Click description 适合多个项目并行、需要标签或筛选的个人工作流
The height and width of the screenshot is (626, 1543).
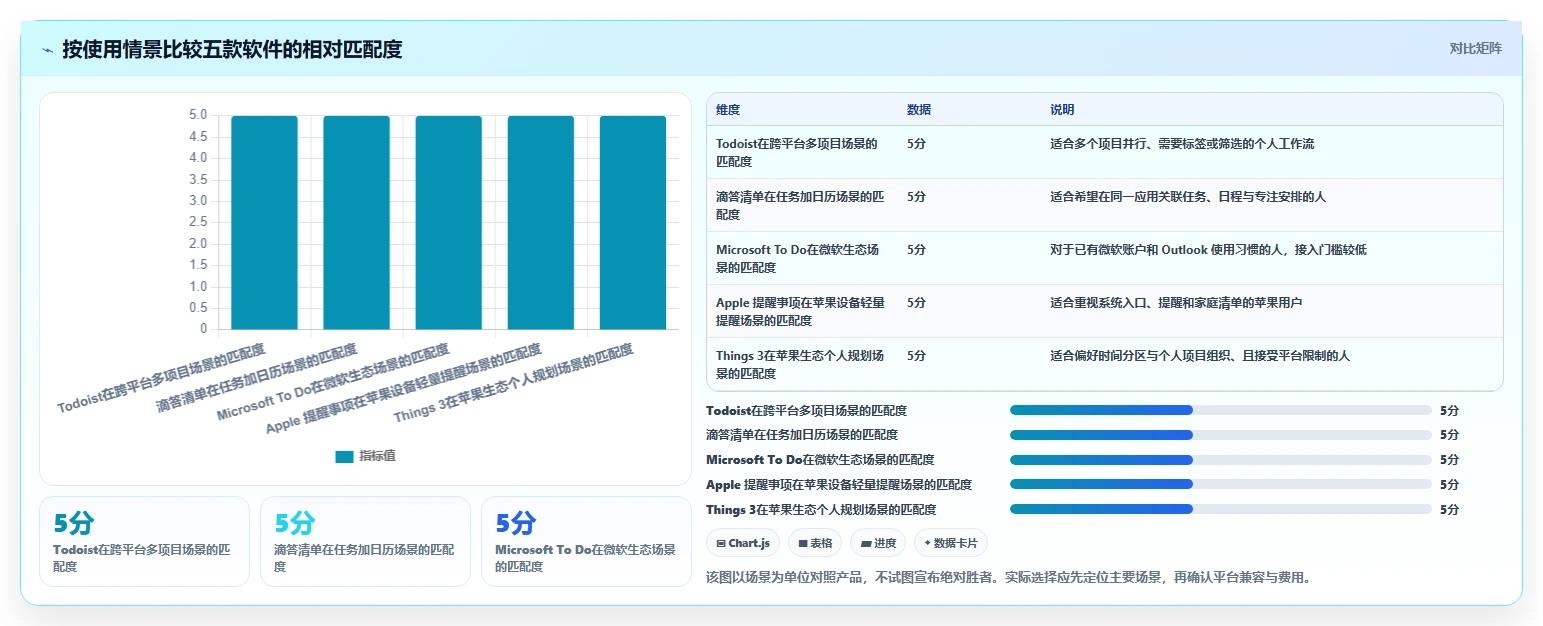(1182, 144)
